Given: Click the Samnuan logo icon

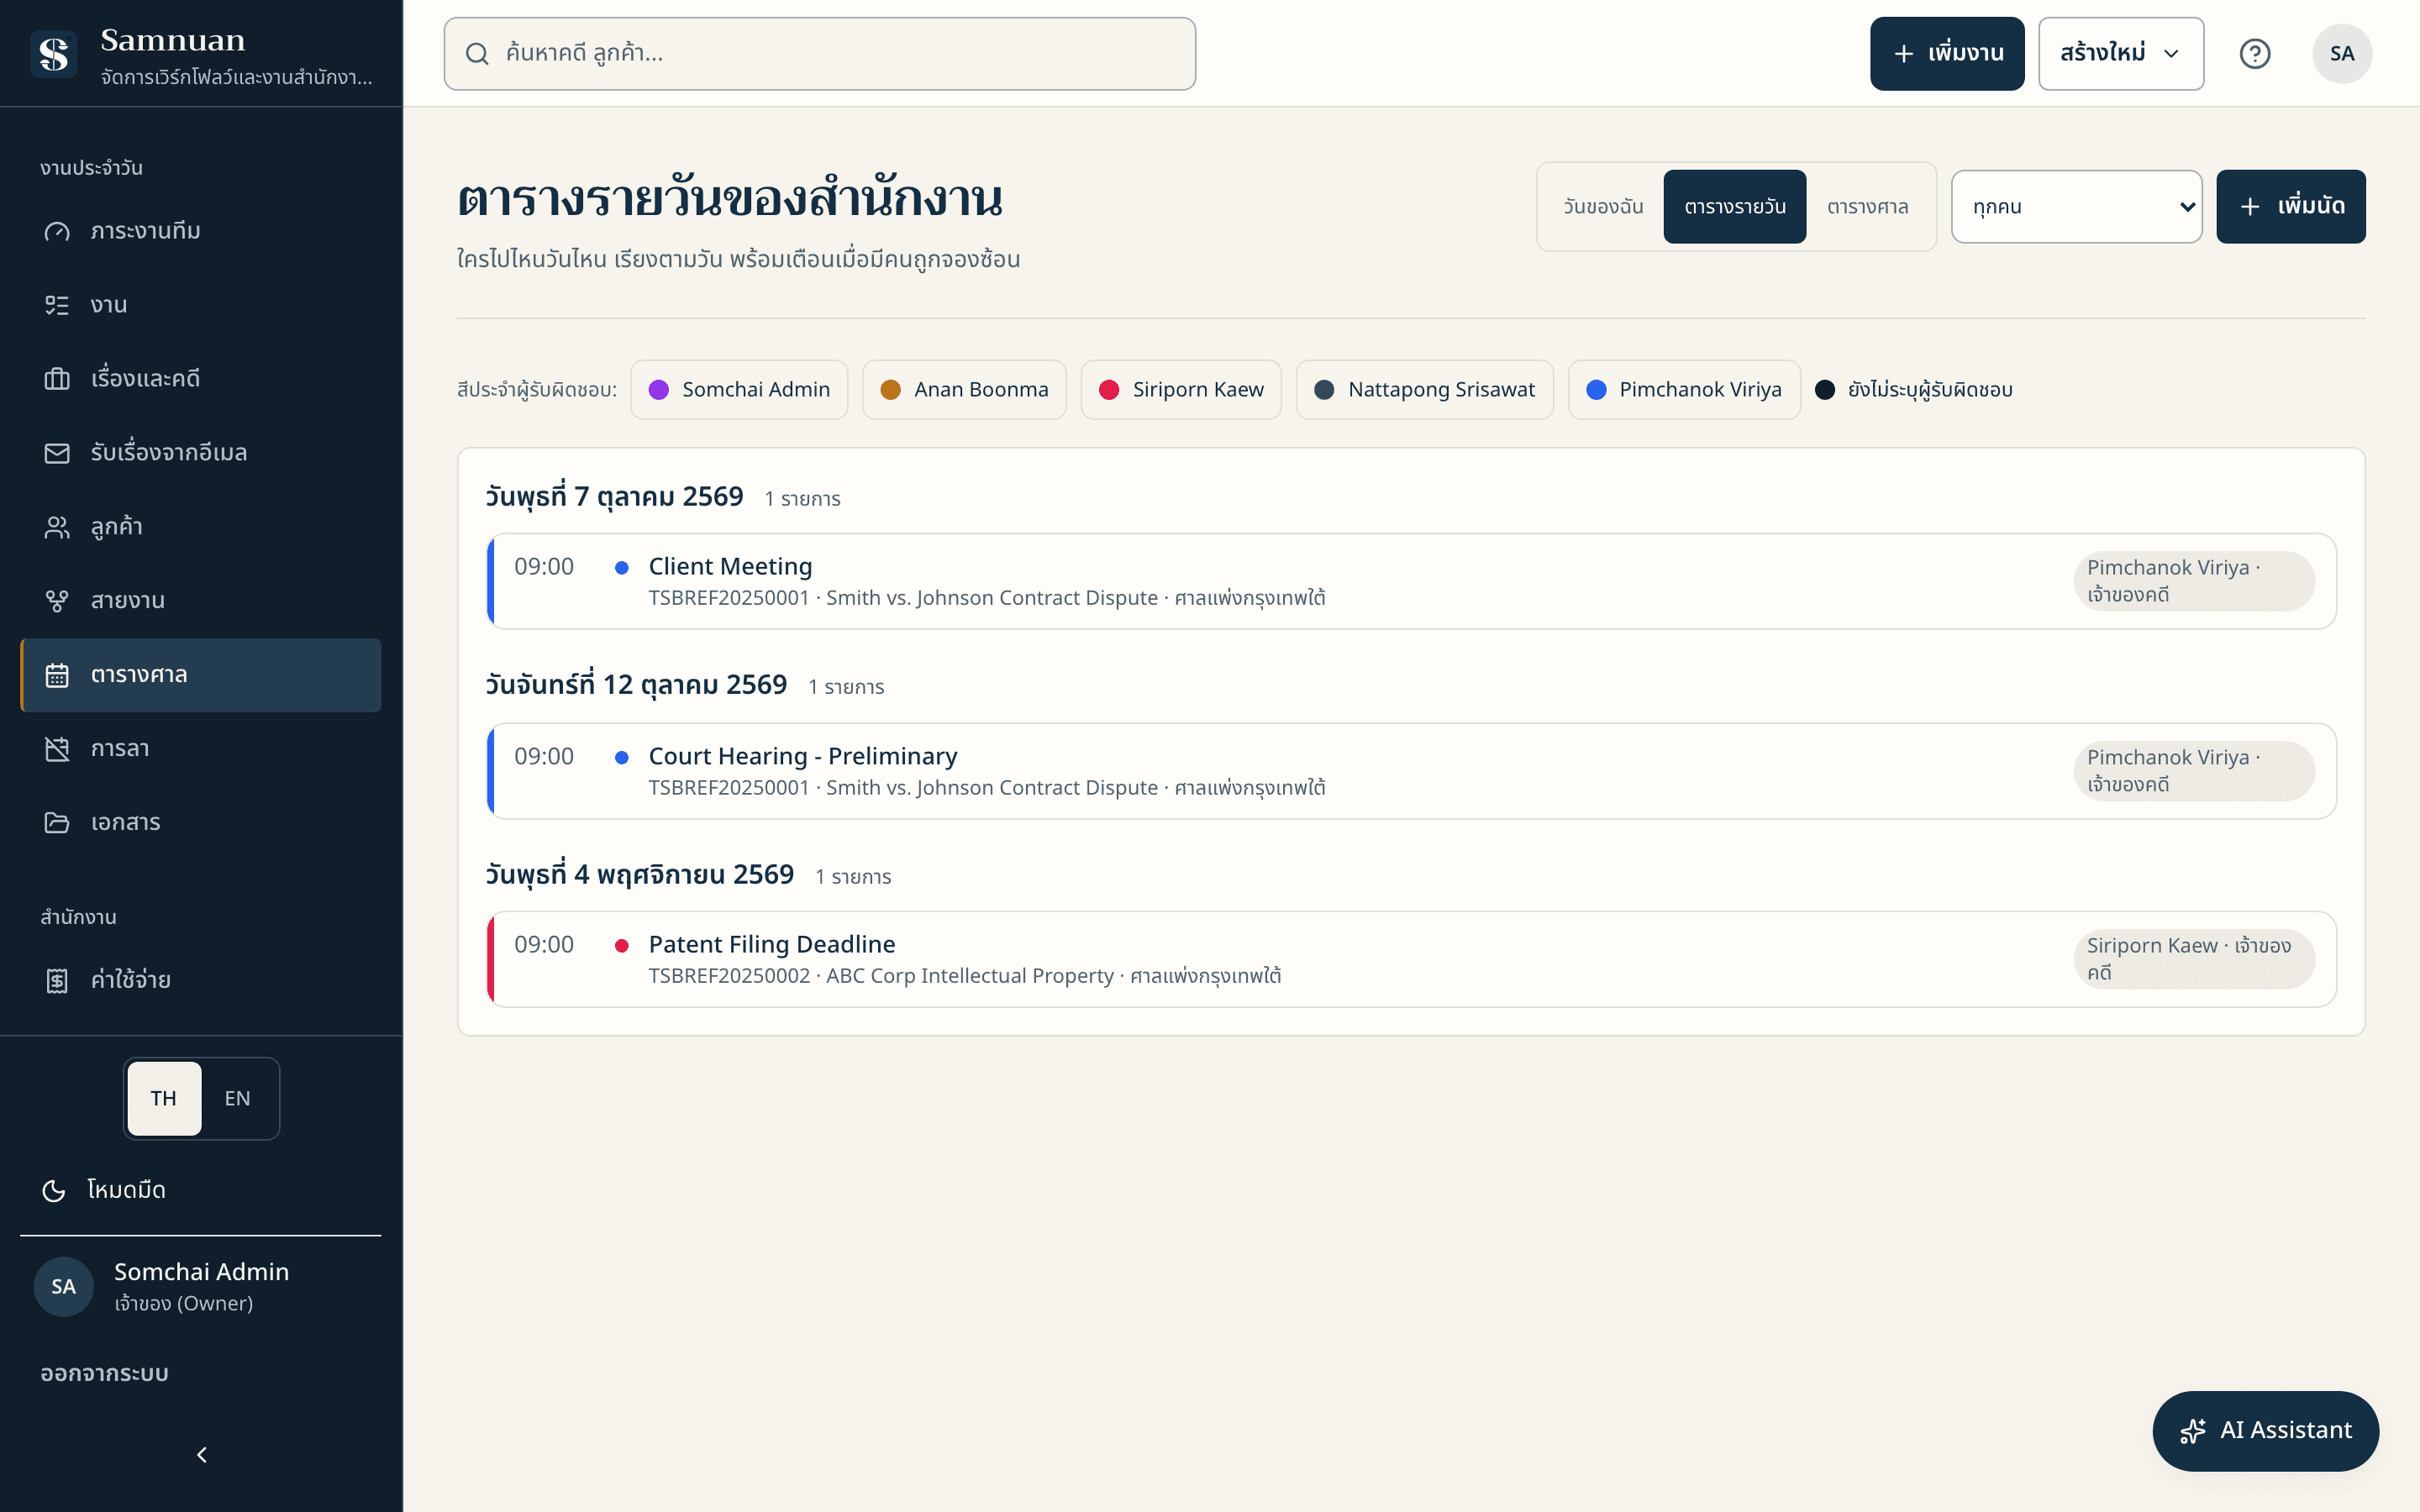Looking at the screenshot, I should click(53, 54).
